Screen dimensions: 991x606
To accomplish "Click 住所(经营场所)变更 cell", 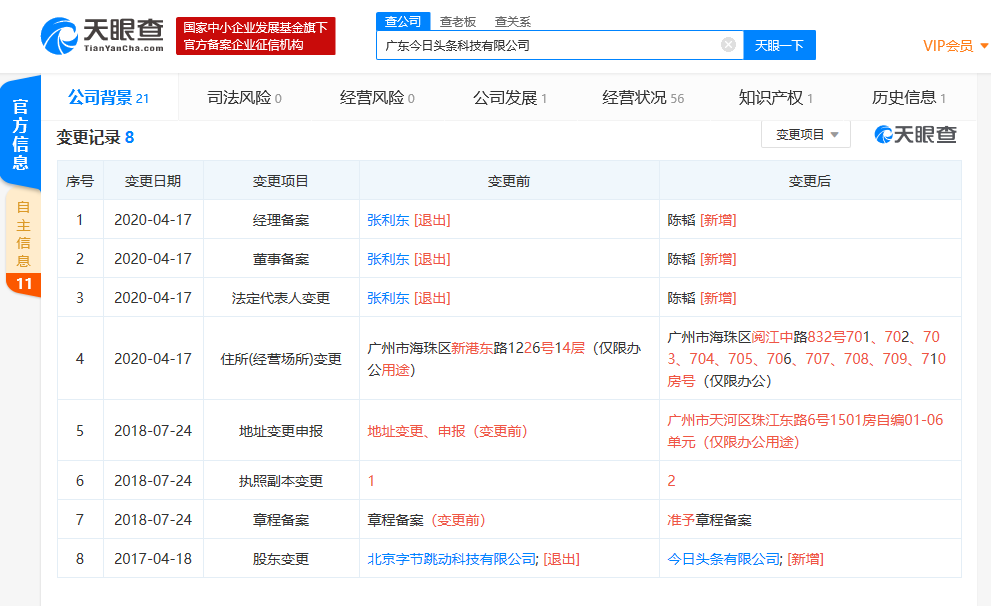I will [281, 359].
